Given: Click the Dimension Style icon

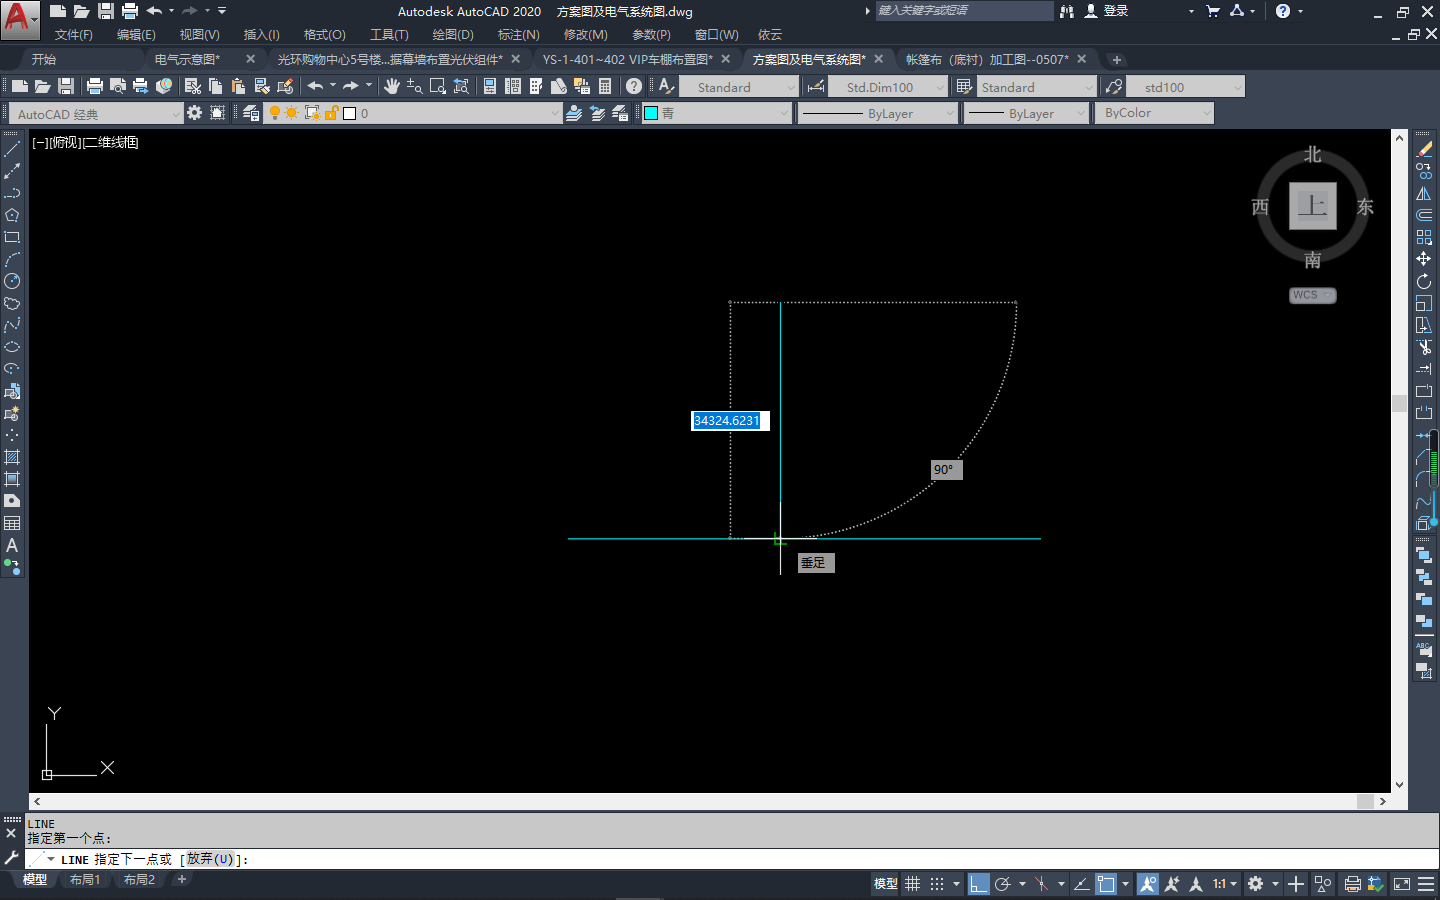Looking at the screenshot, I should 816,86.
